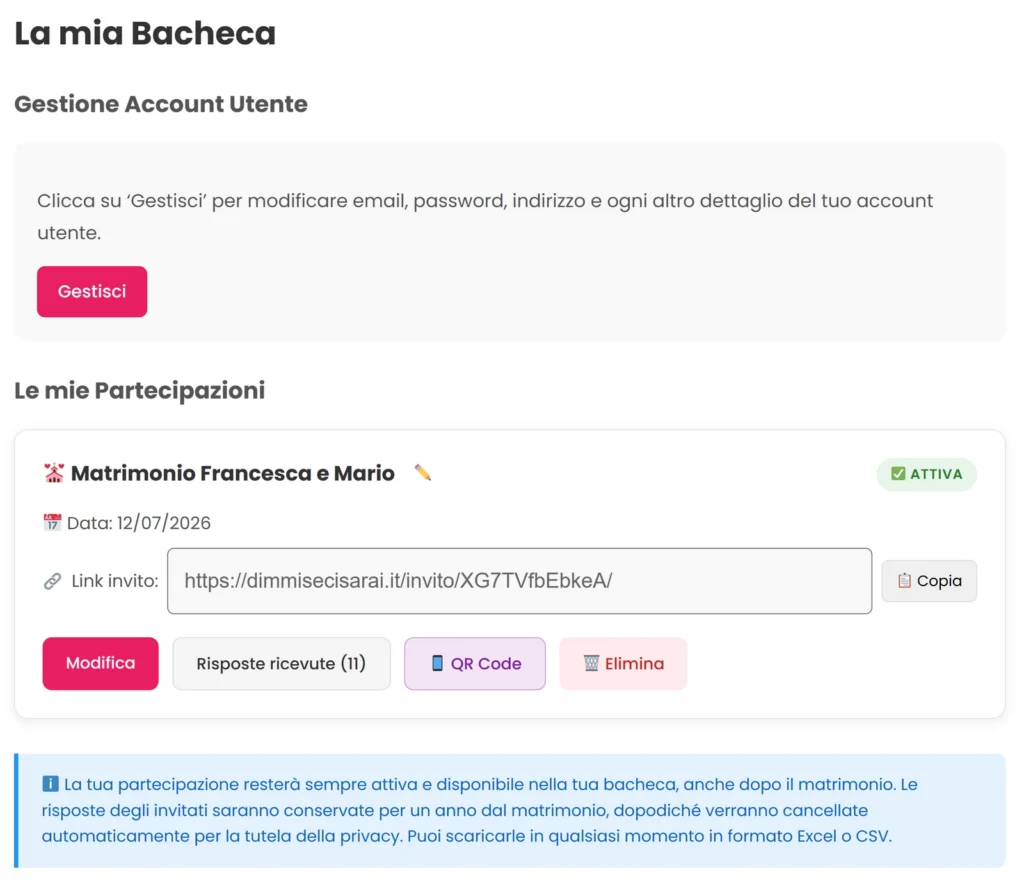1024x883 pixels.
Task: Delete the event with the Elimina button
Action: (623, 663)
